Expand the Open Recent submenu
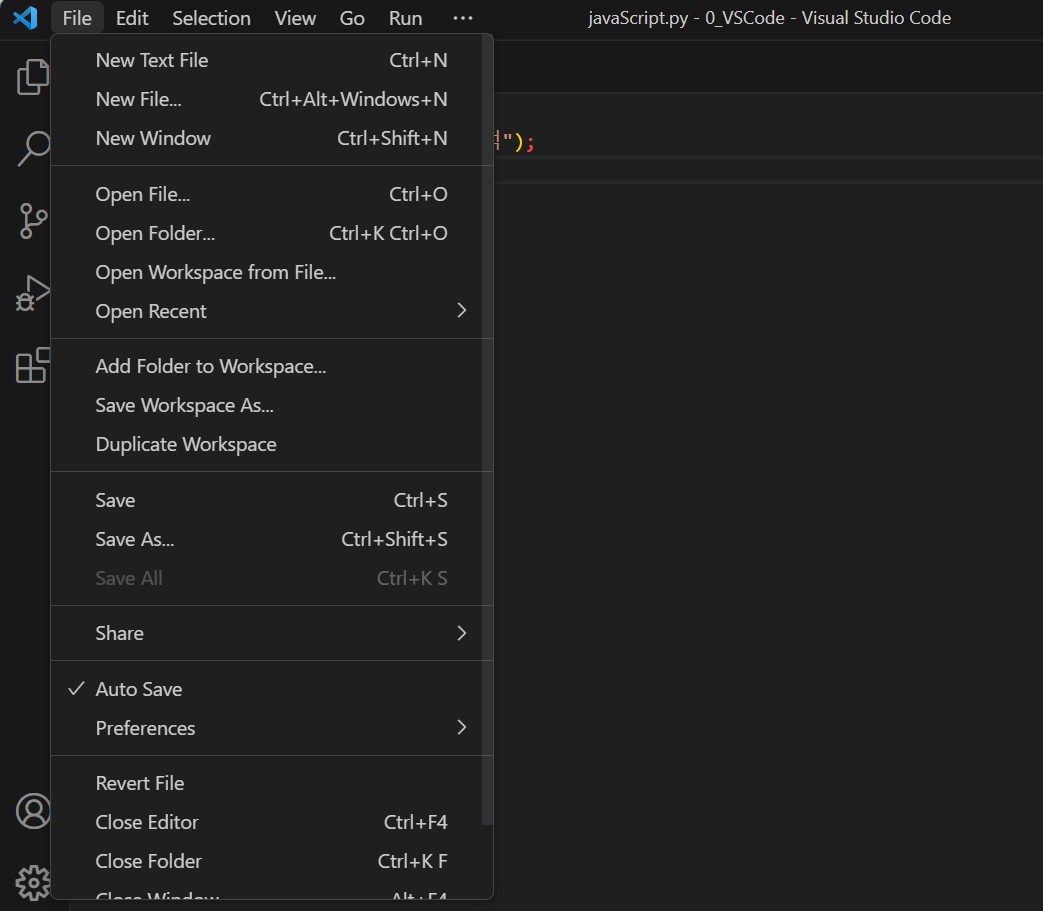1043x911 pixels. [272, 311]
